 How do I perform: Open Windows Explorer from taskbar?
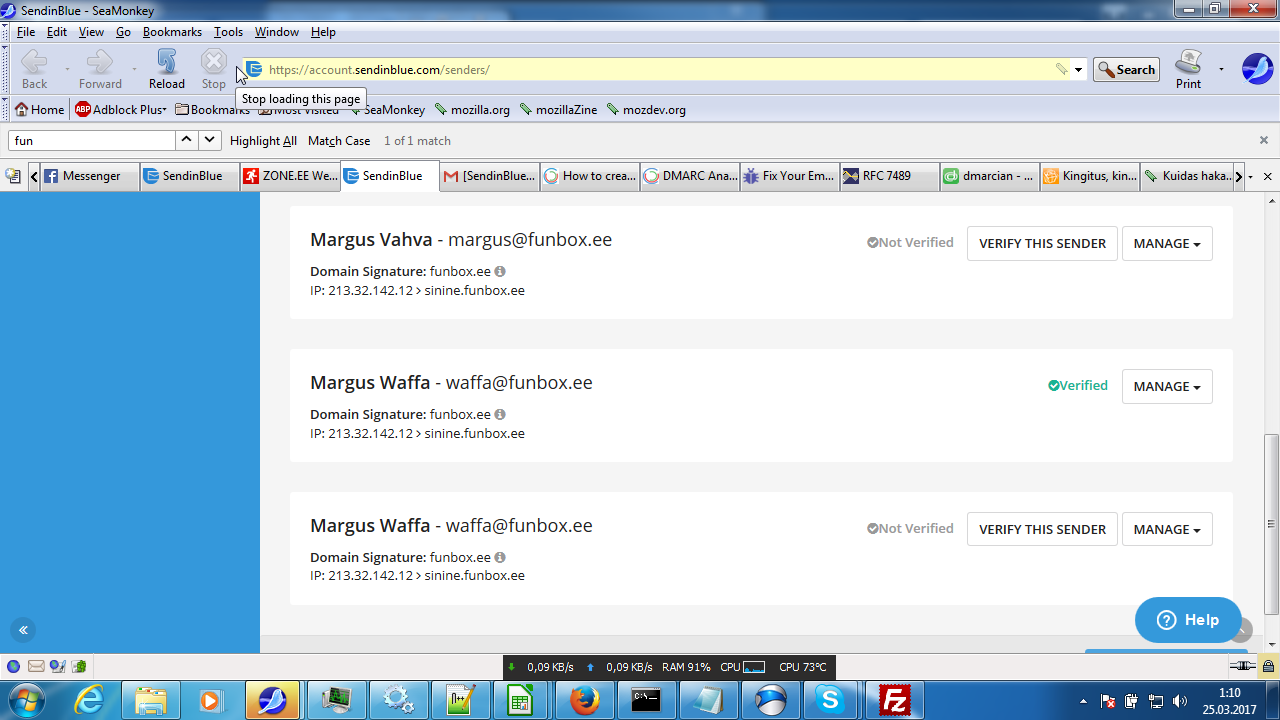coord(151,700)
